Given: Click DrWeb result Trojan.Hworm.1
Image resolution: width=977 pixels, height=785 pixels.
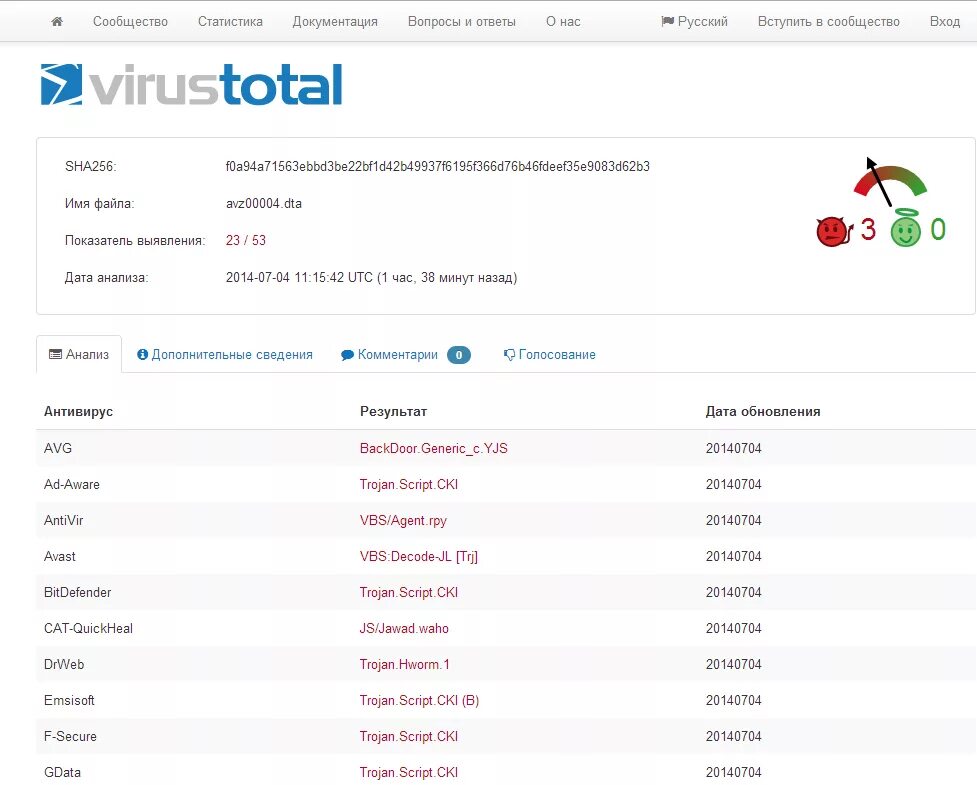Looking at the screenshot, I should point(404,664).
